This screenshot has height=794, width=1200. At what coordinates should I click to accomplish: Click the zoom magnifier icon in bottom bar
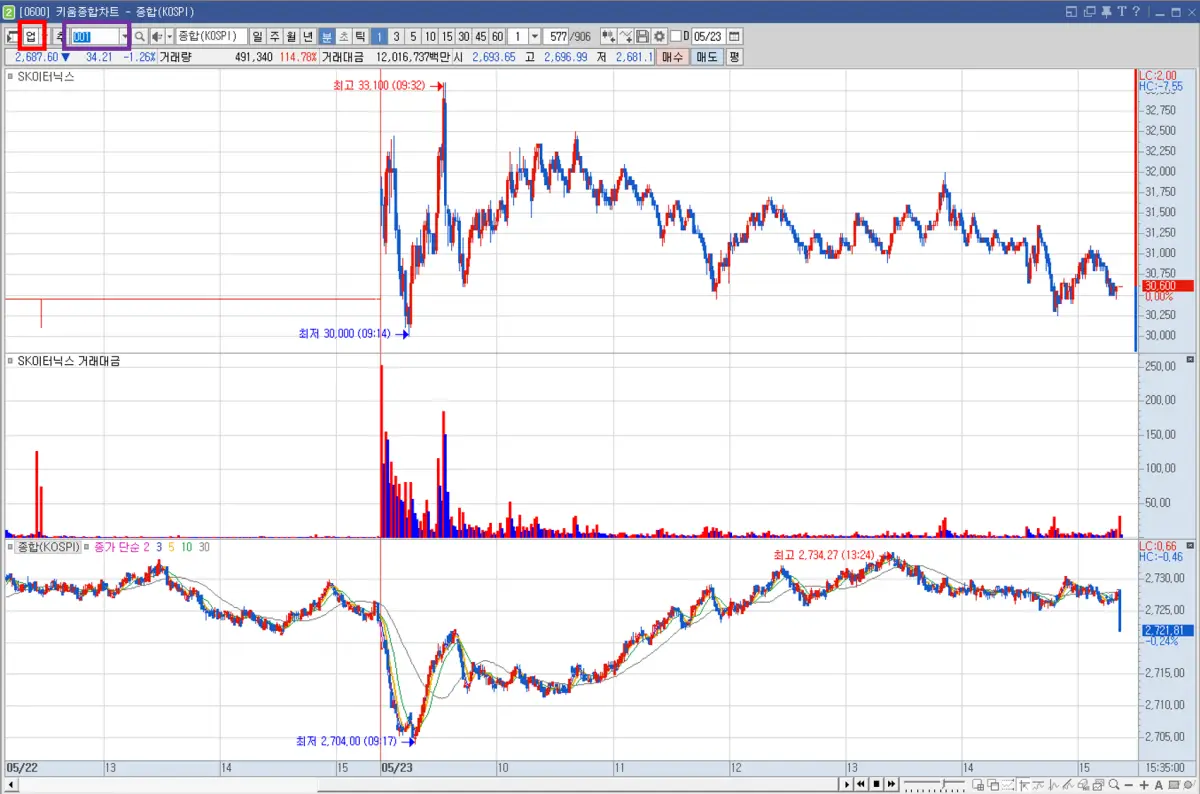tap(1113, 784)
